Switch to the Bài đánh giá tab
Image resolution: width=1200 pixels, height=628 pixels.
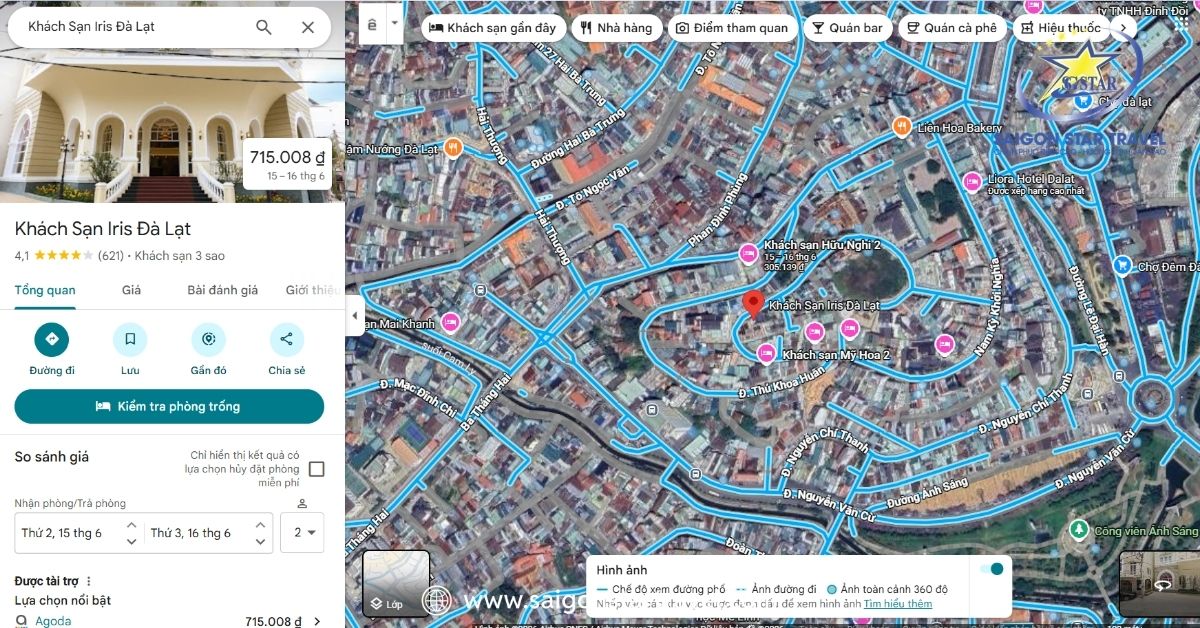(223, 290)
